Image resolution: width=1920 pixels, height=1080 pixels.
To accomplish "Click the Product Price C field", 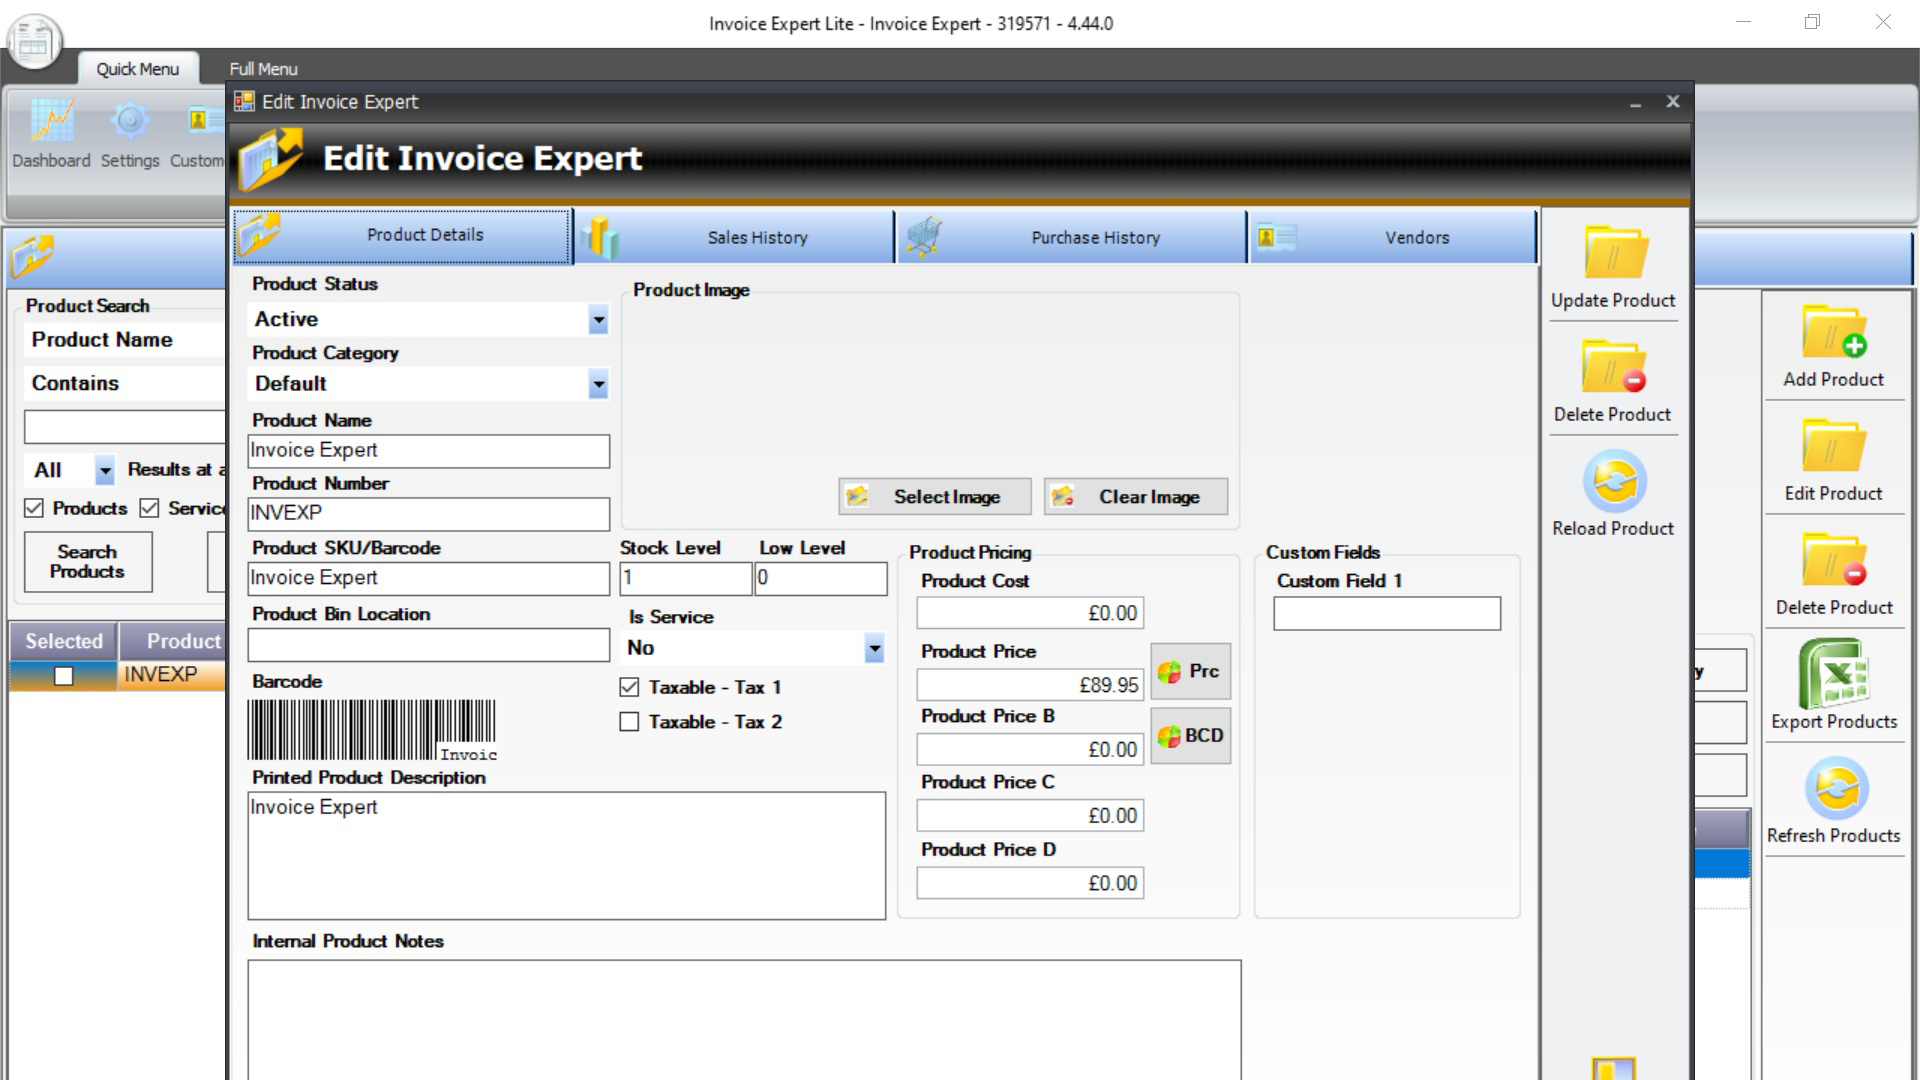I will [1030, 815].
